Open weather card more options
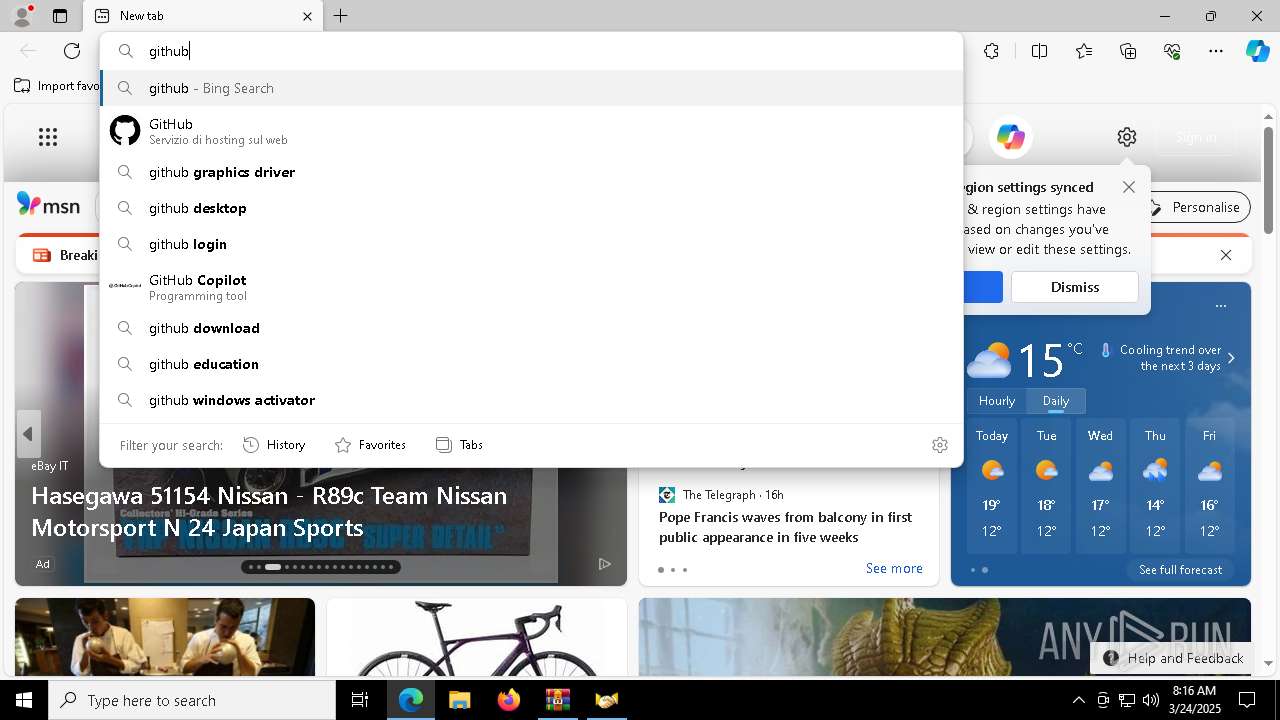This screenshot has width=1280, height=720. click(1220, 306)
